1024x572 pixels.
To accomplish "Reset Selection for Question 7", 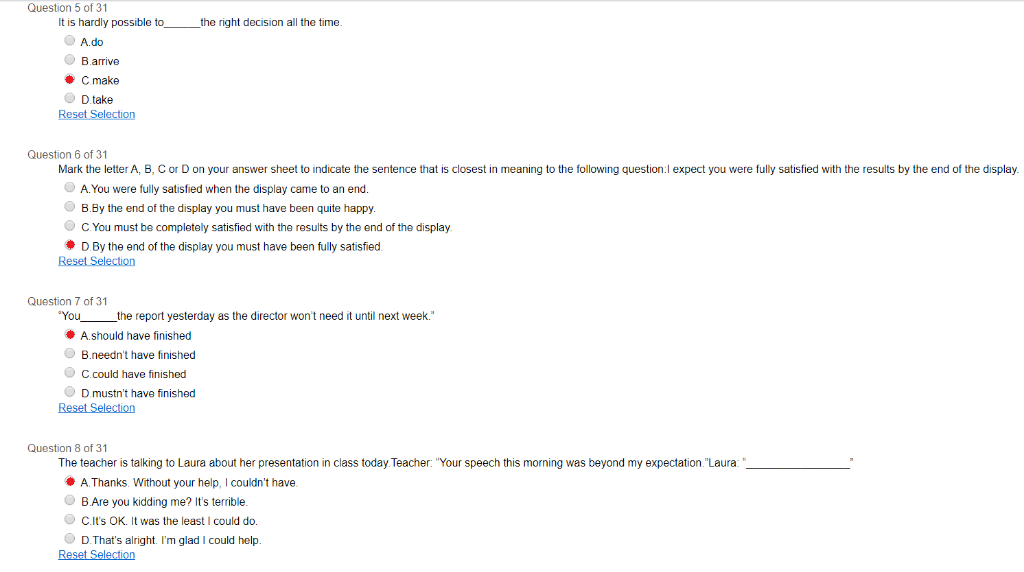I will click(97, 408).
